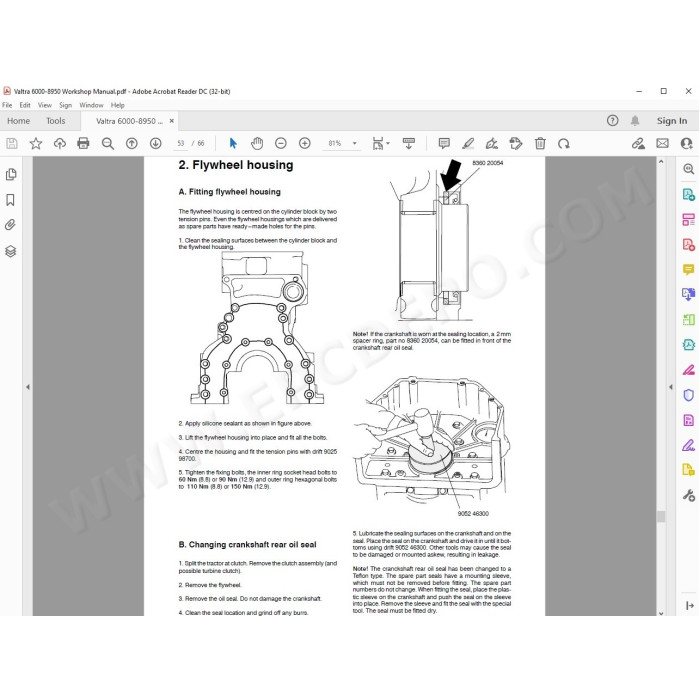This screenshot has width=700, height=700.
Task: Add the document to starred bookmarks
Action: (36, 143)
